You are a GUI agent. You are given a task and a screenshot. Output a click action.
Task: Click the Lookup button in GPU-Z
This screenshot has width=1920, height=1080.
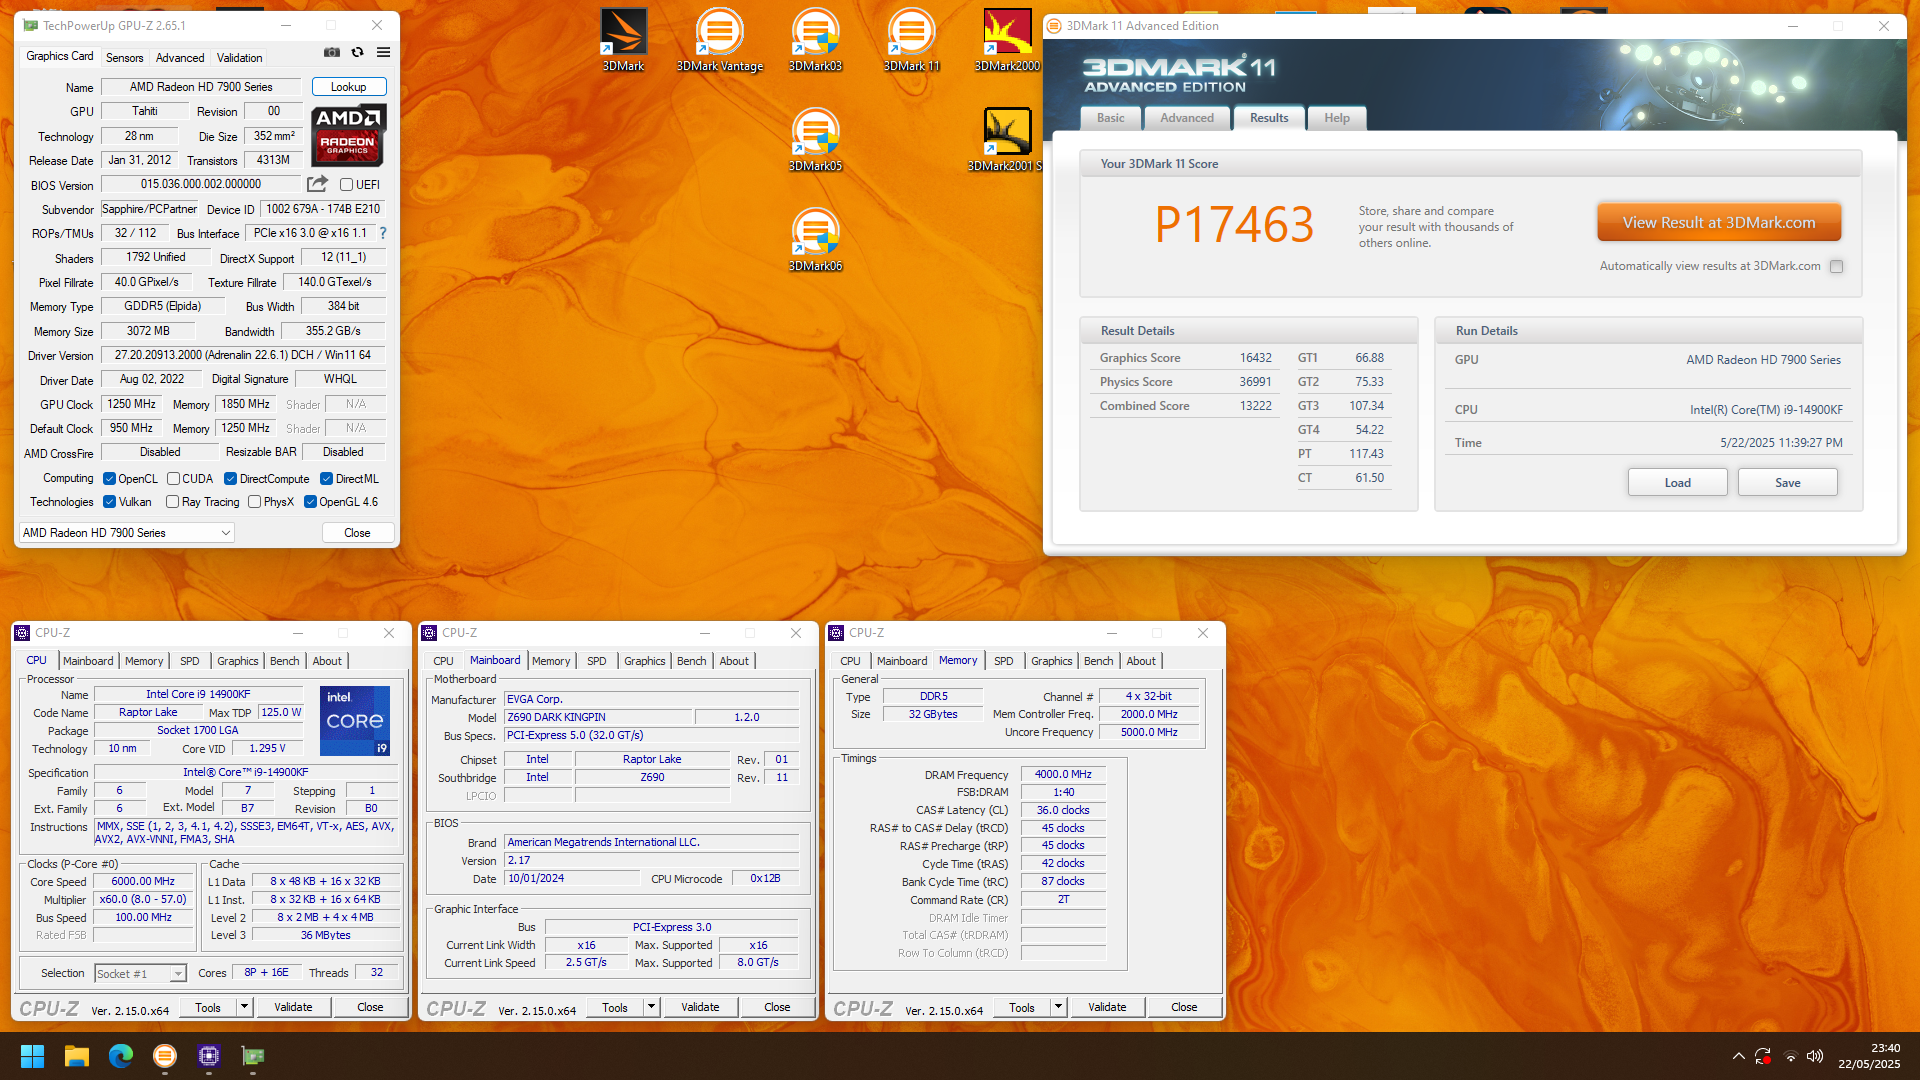pos(349,87)
